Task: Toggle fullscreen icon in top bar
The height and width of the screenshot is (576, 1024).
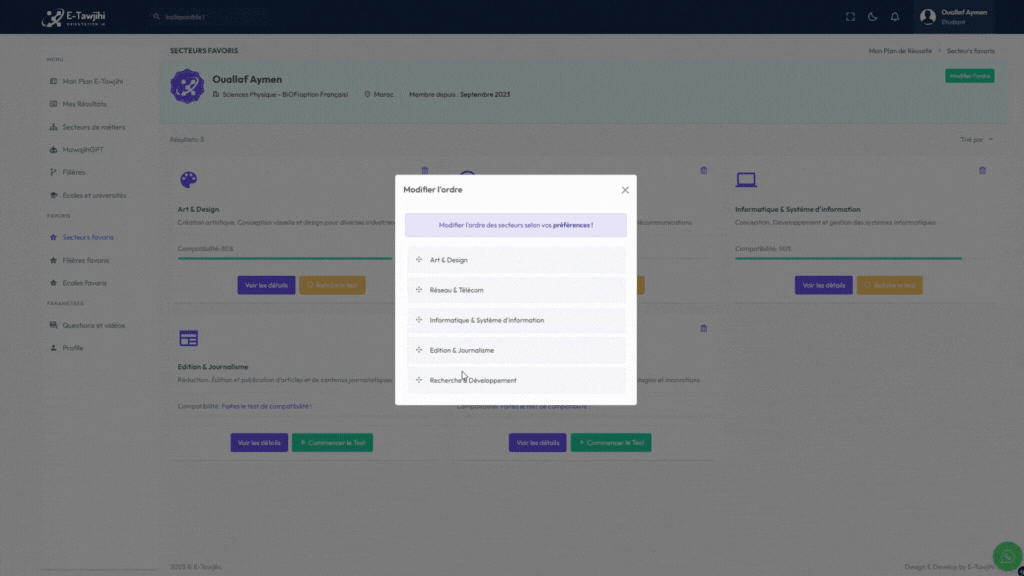Action: point(851,17)
